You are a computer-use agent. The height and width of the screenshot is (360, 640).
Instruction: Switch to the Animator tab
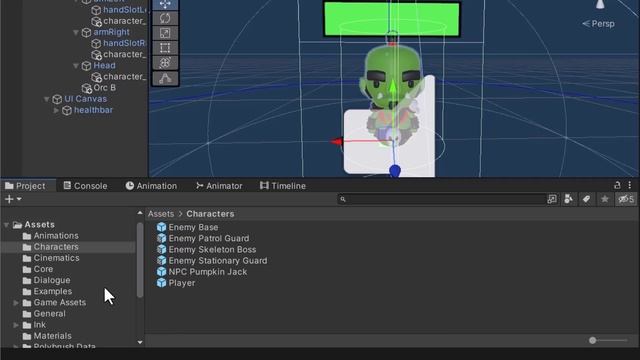coord(219,186)
